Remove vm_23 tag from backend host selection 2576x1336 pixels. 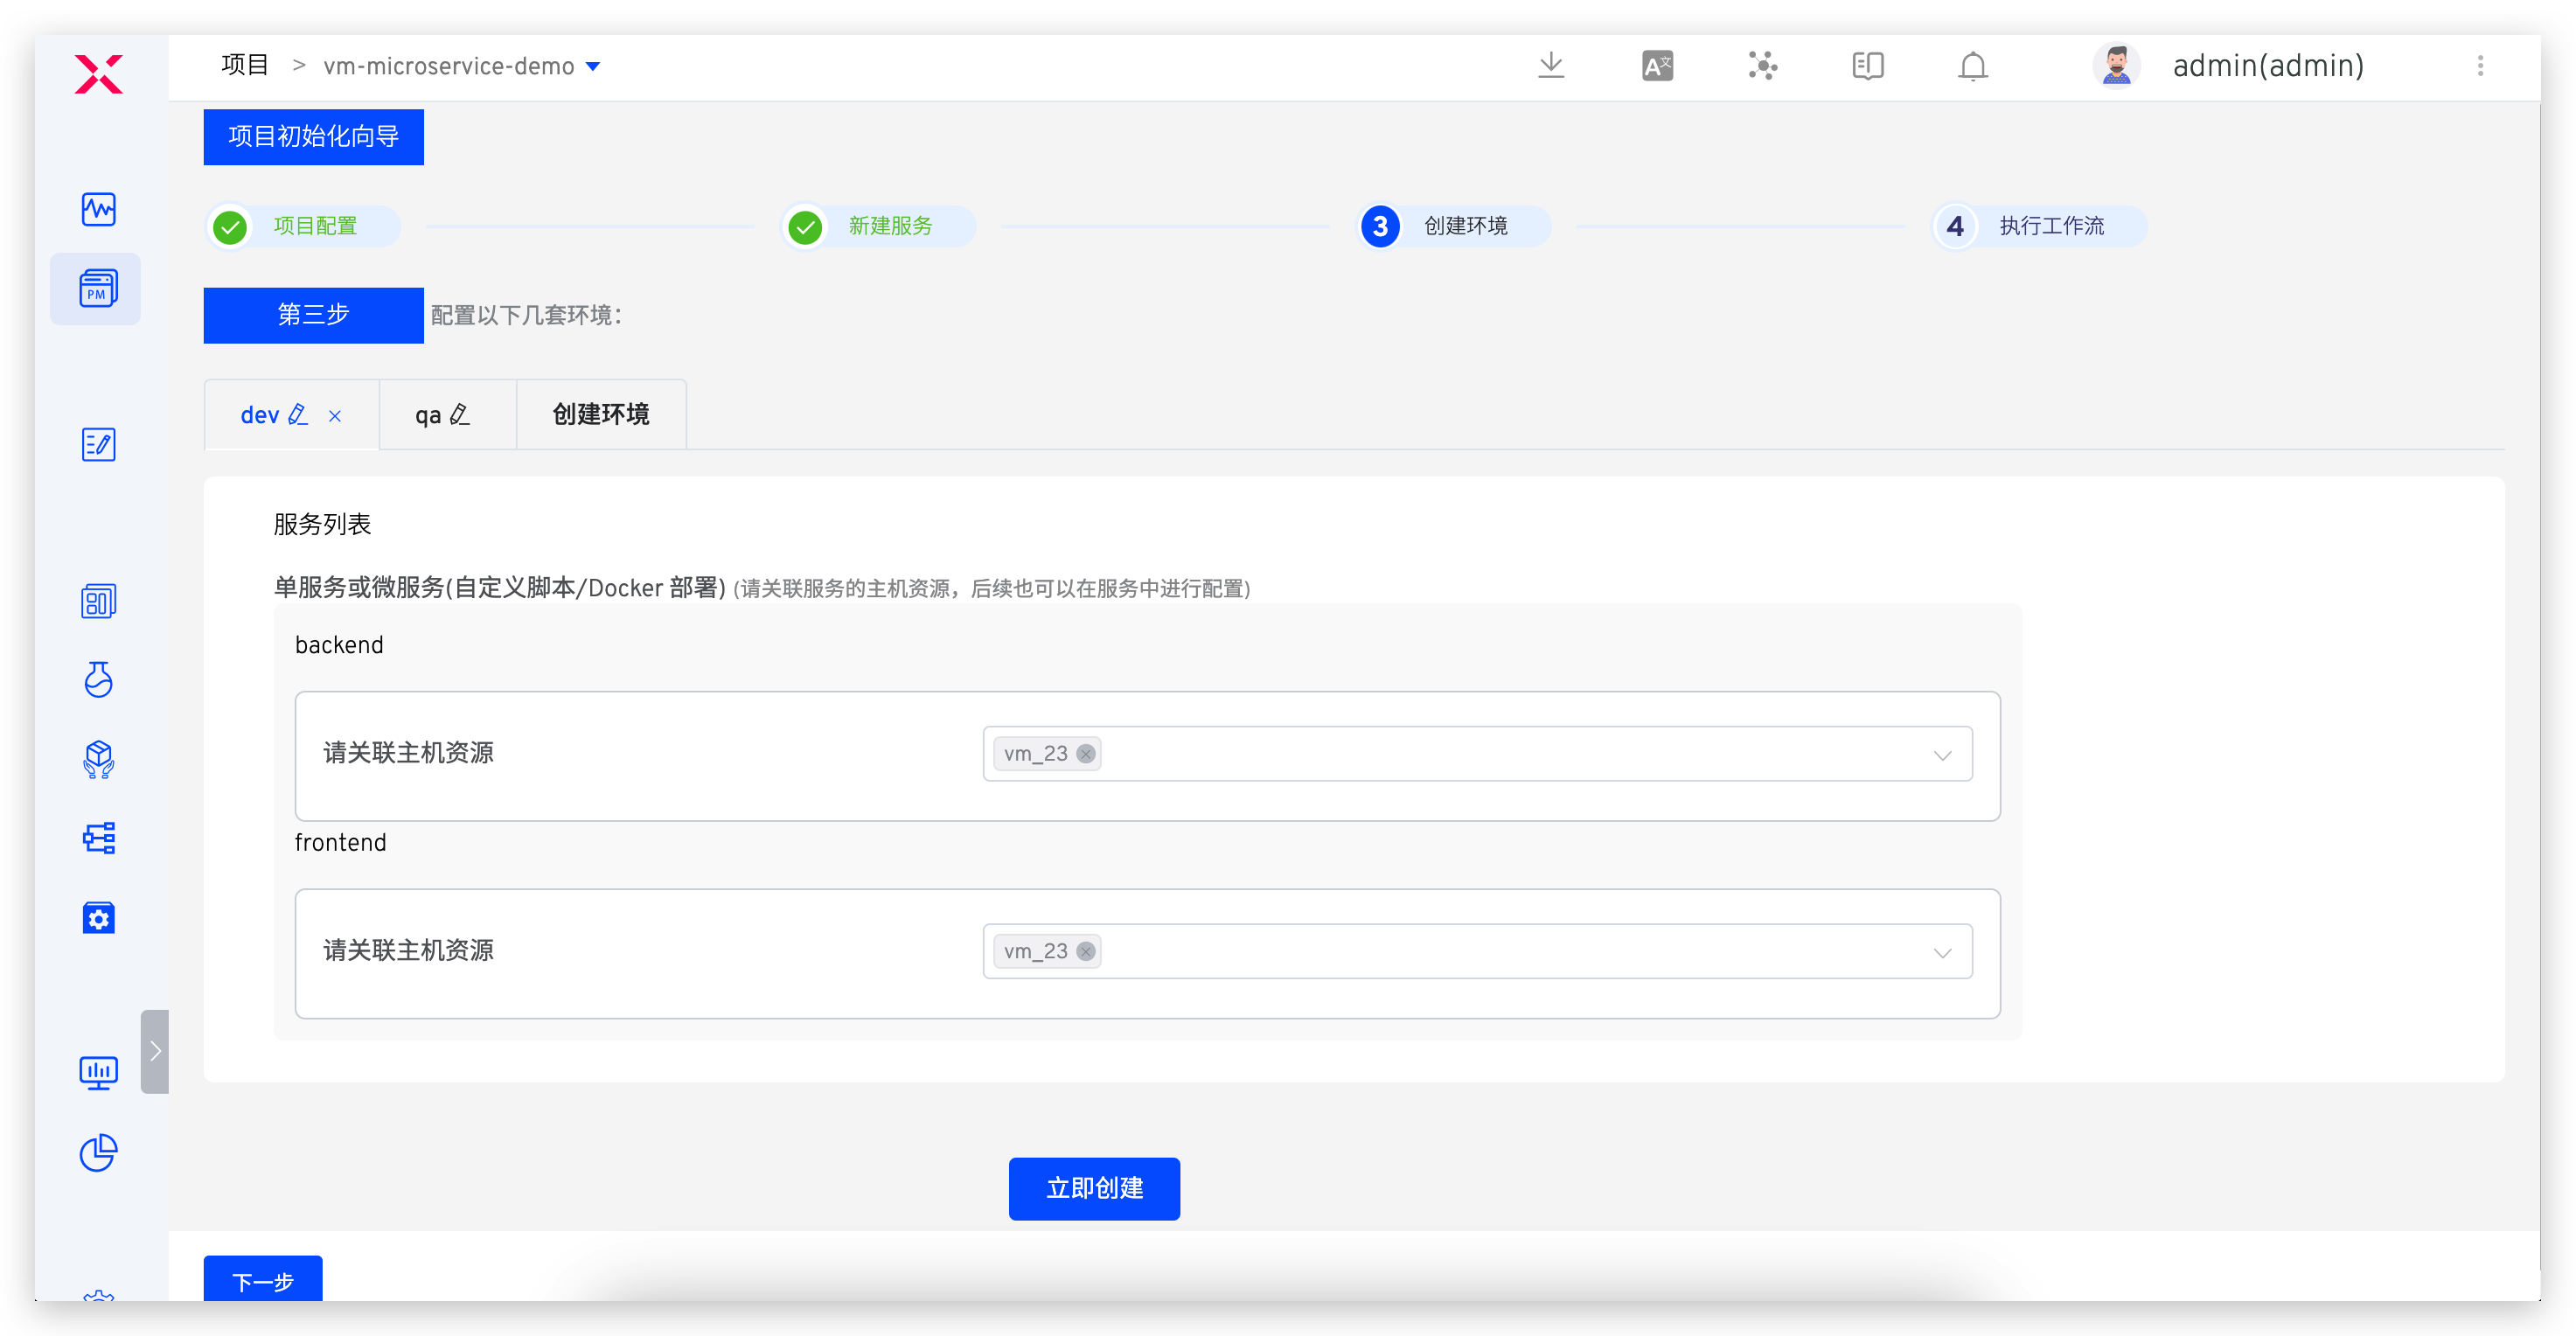(x=1086, y=754)
